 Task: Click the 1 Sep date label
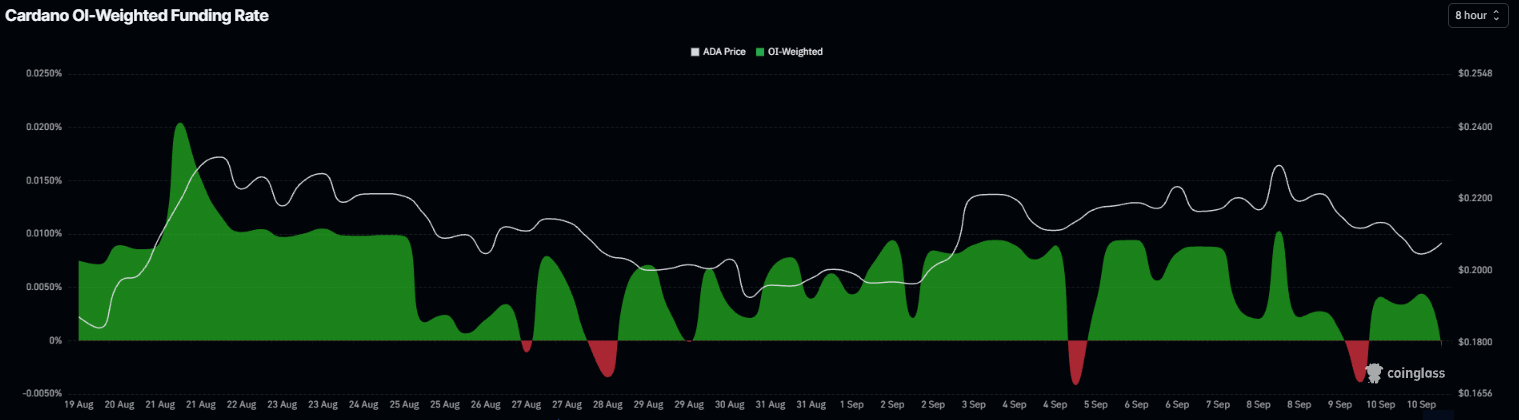pyautogui.click(x=852, y=405)
